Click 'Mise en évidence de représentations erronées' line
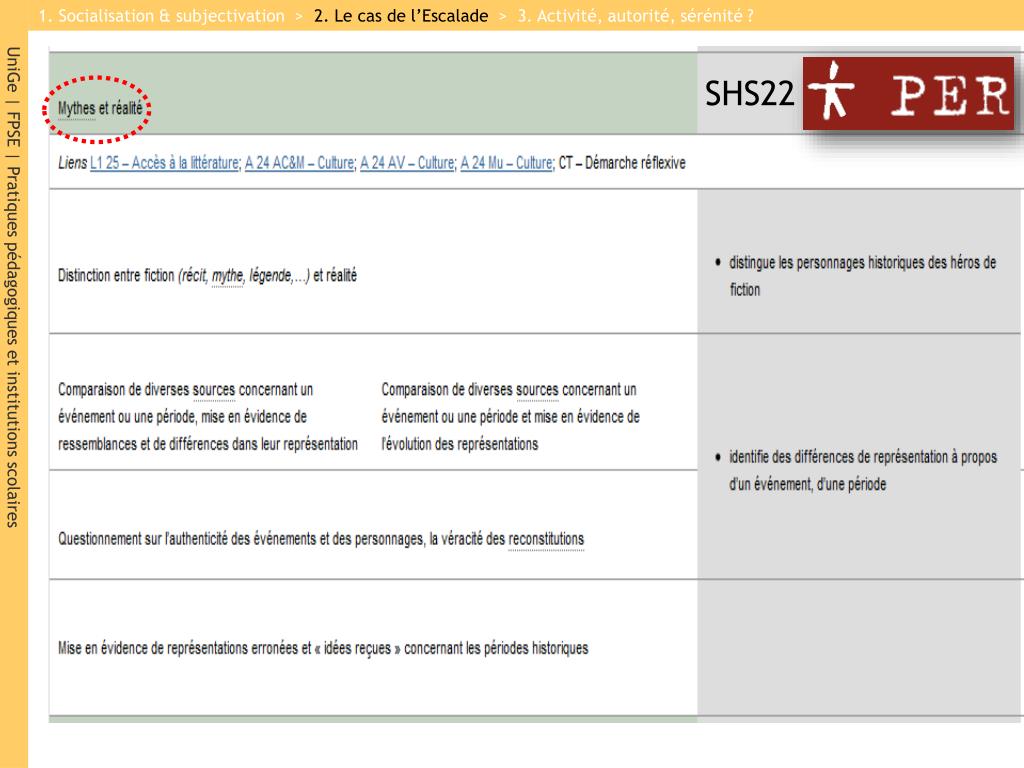The width and height of the screenshot is (1024, 768). pos(323,648)
